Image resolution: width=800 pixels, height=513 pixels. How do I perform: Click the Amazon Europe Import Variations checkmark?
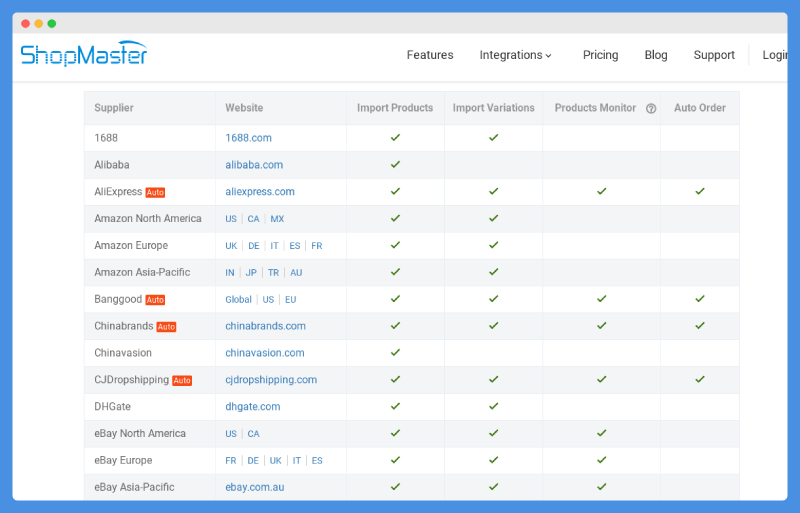(493, 245)
